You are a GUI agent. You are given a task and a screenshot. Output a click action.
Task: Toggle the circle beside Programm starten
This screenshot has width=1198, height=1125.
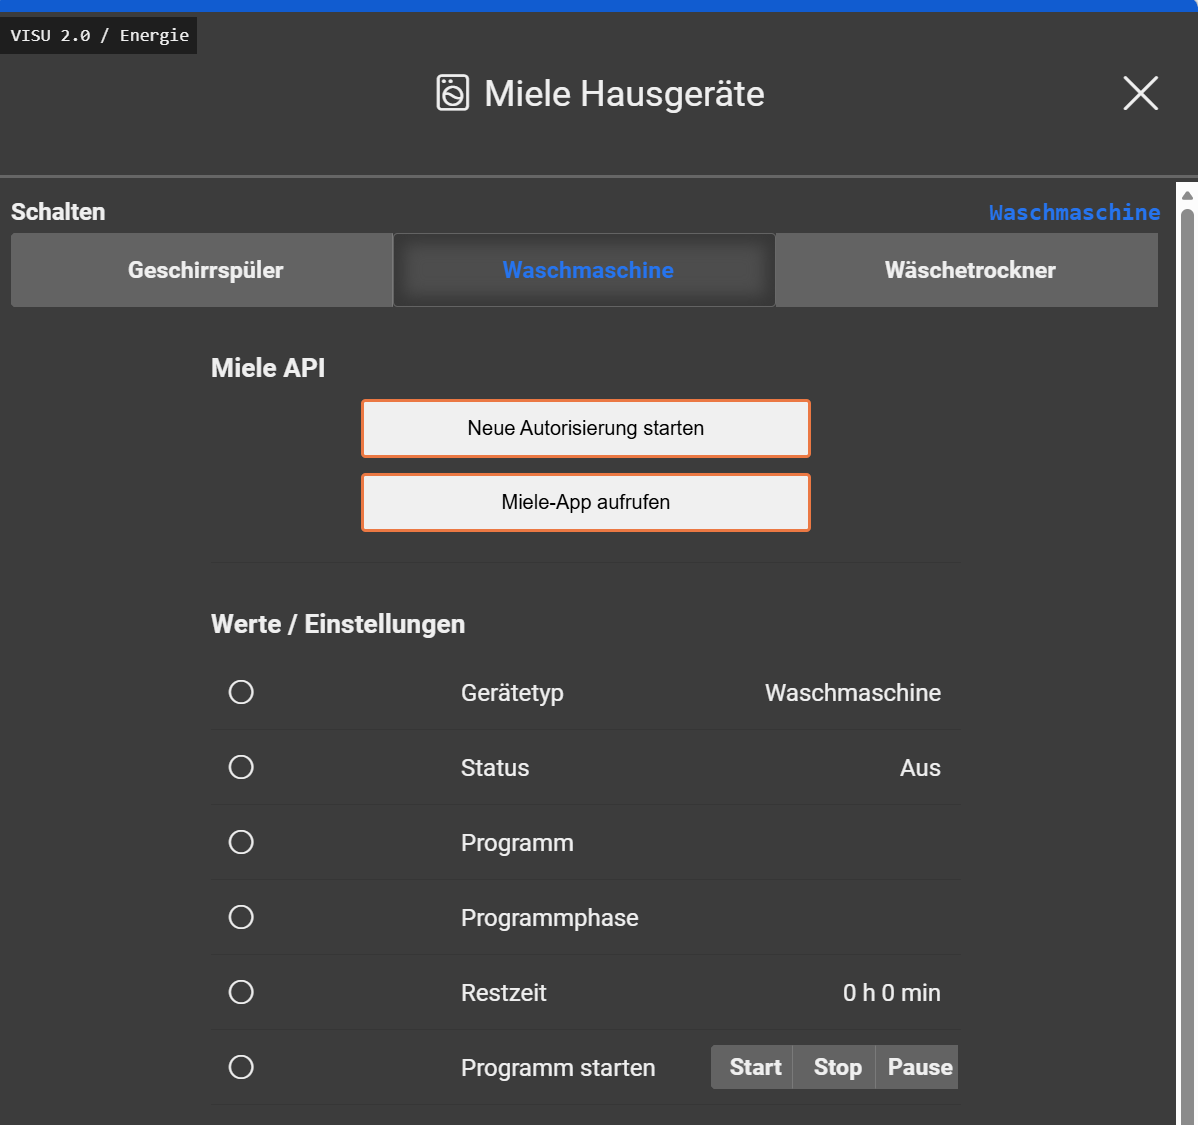(x=241, y=1067)
